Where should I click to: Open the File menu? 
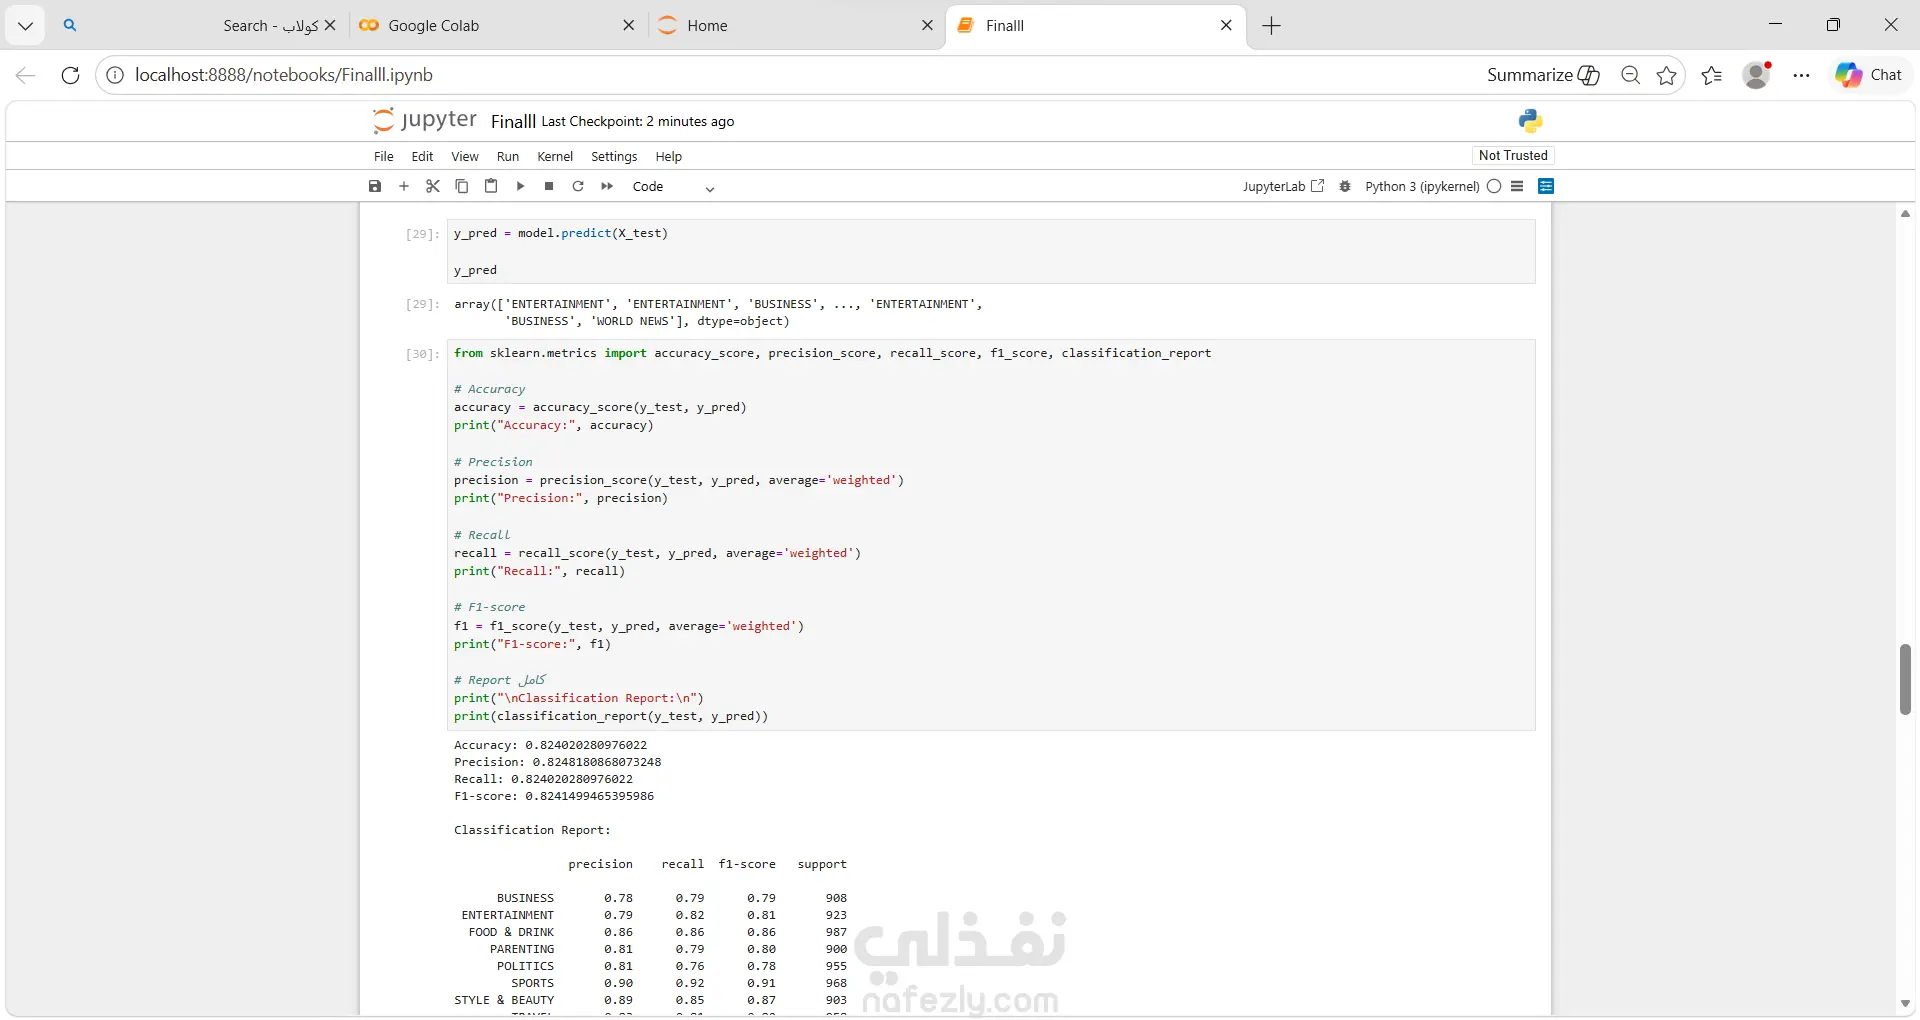coord(384,156)
